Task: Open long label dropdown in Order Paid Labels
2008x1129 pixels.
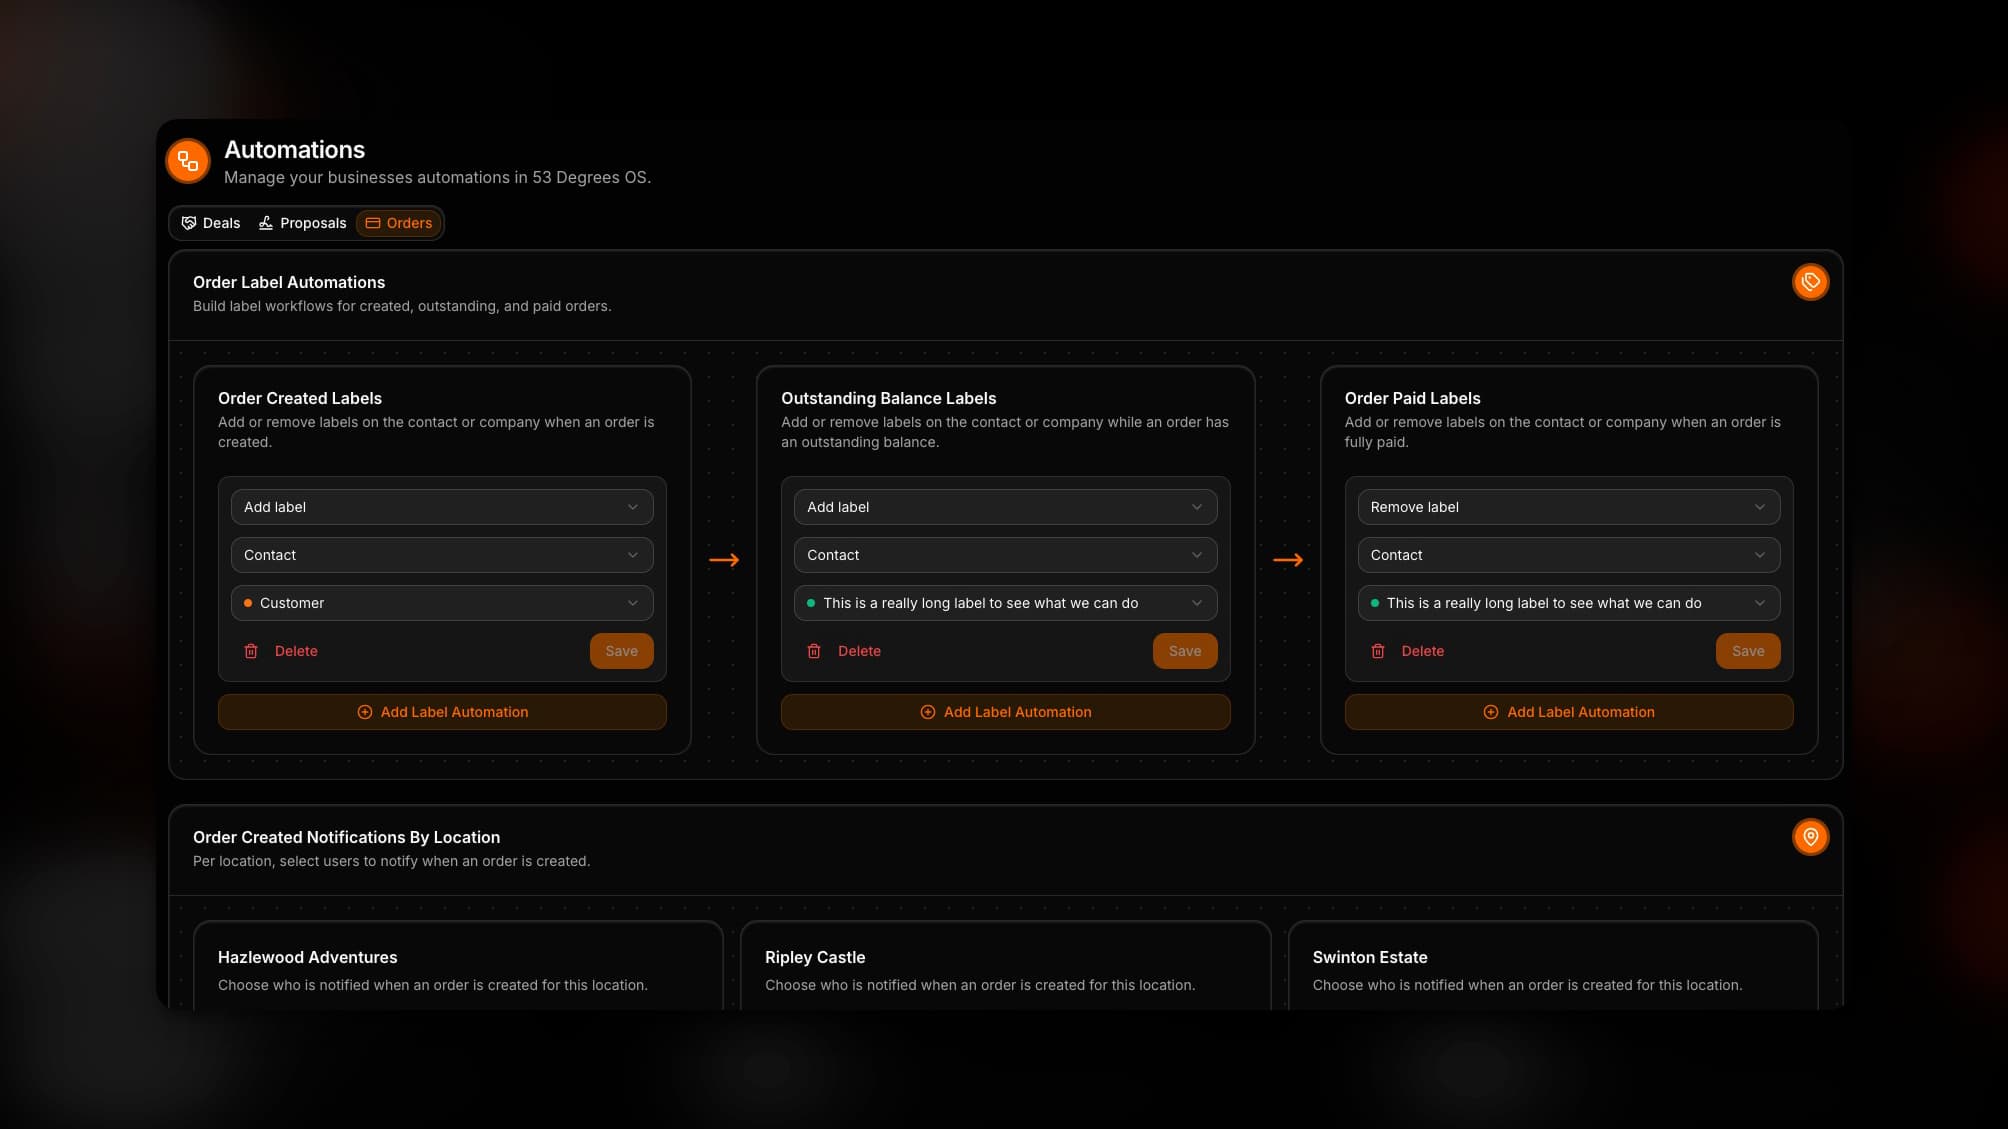Action: pos(1568,603)
